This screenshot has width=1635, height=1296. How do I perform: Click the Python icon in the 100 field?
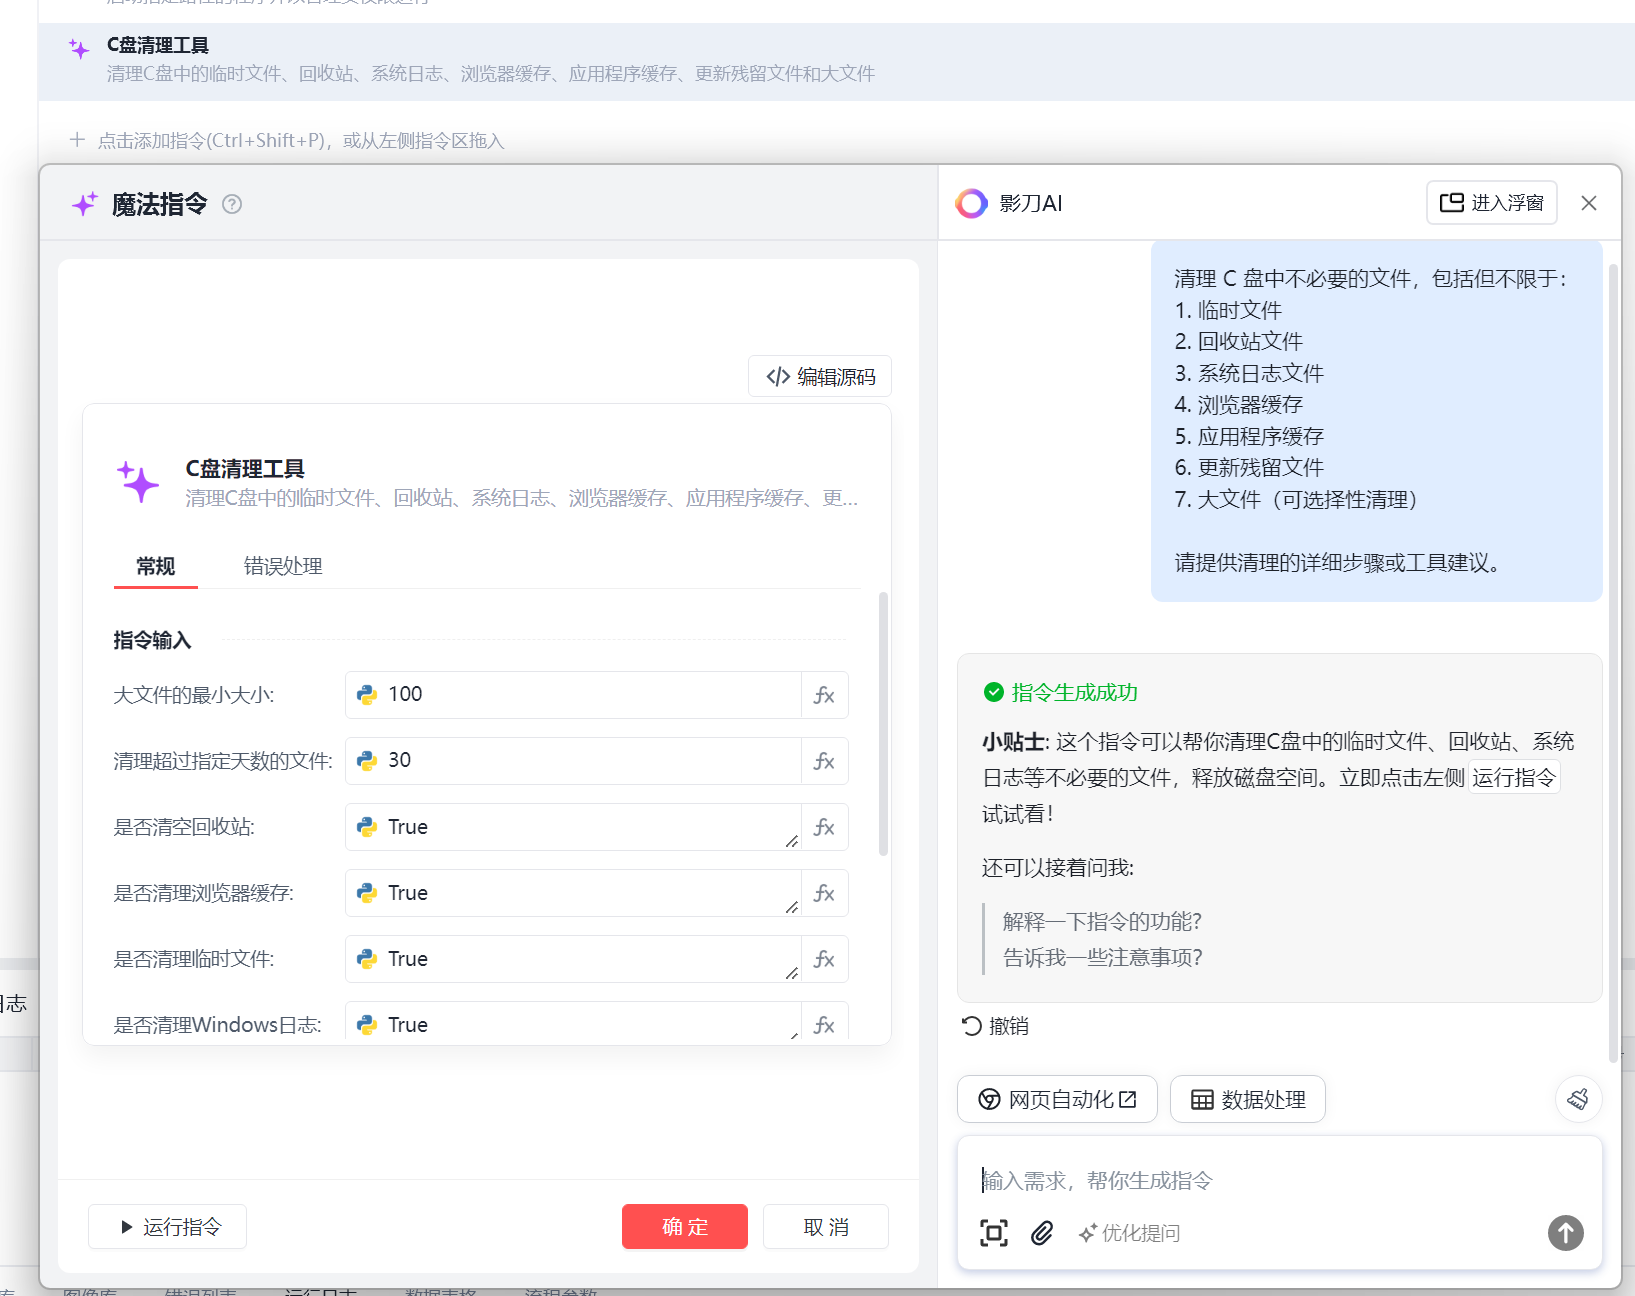(x=367, y=694)
